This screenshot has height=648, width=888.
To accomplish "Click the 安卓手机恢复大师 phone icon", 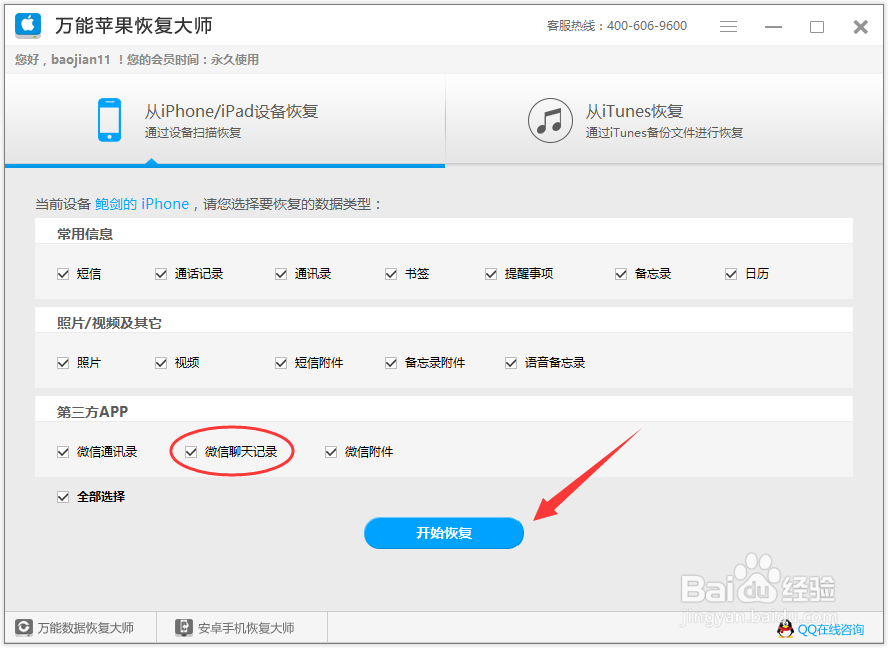I will tap(183, 625).
